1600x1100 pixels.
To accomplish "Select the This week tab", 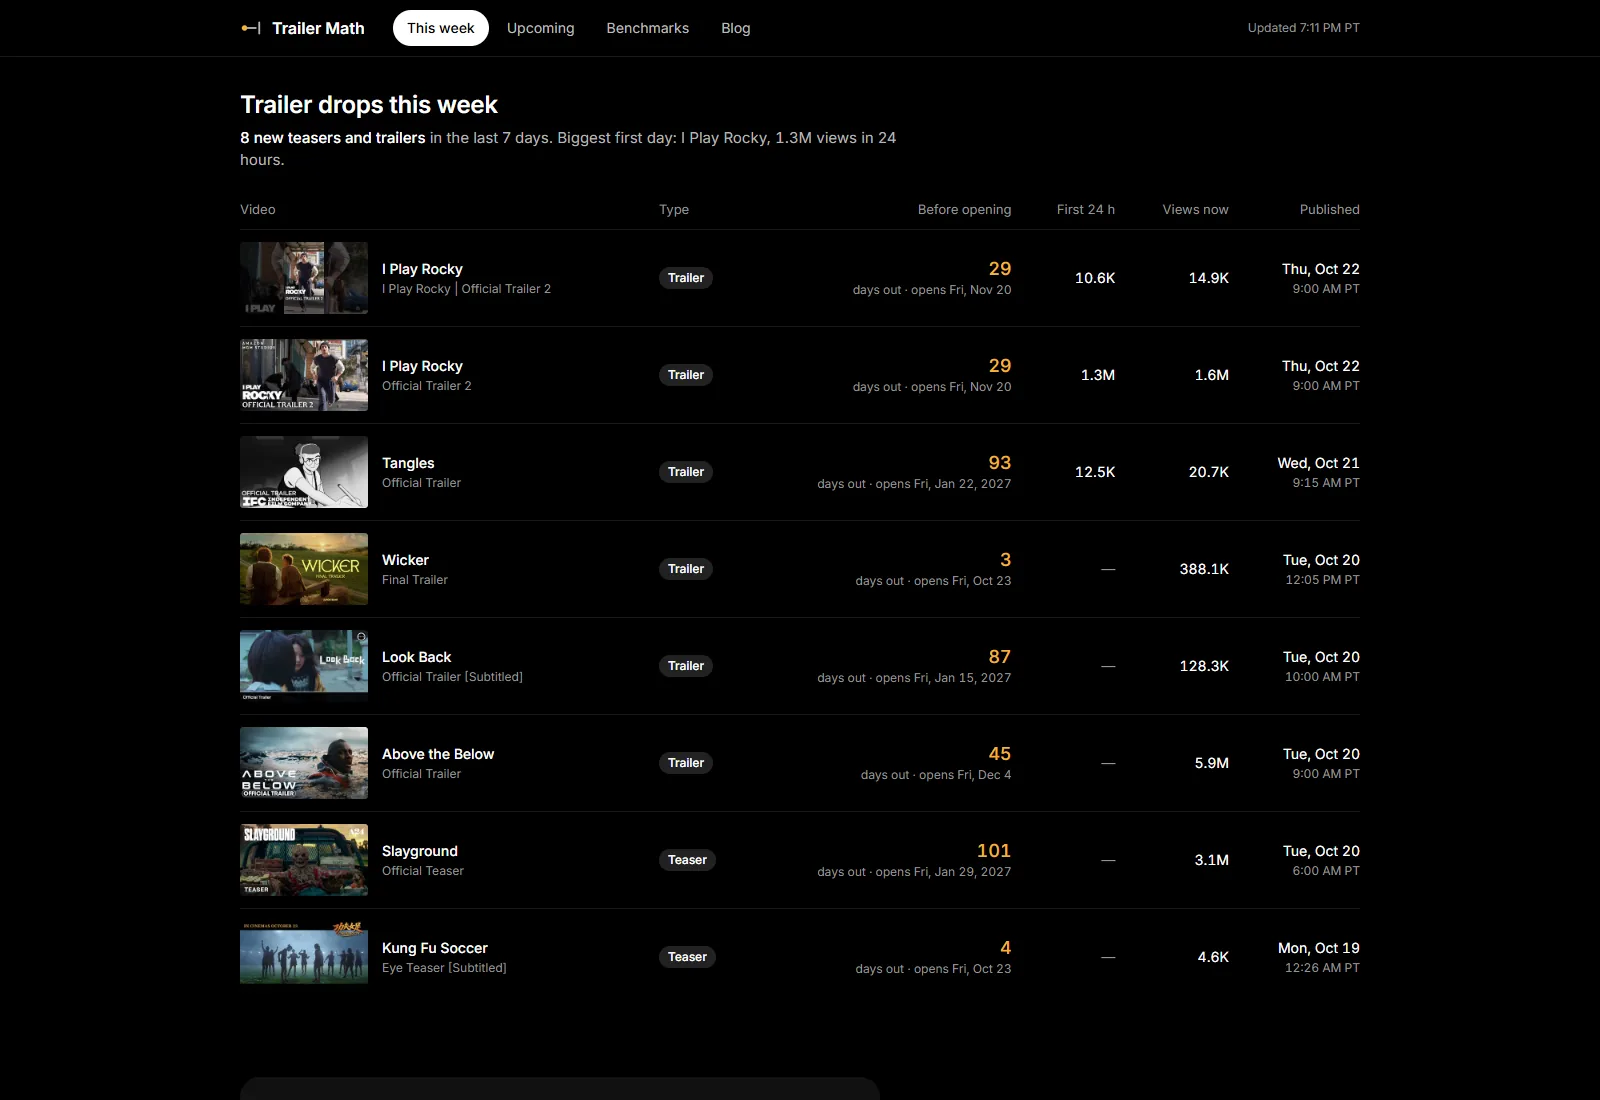I will (x=441, y=28).
